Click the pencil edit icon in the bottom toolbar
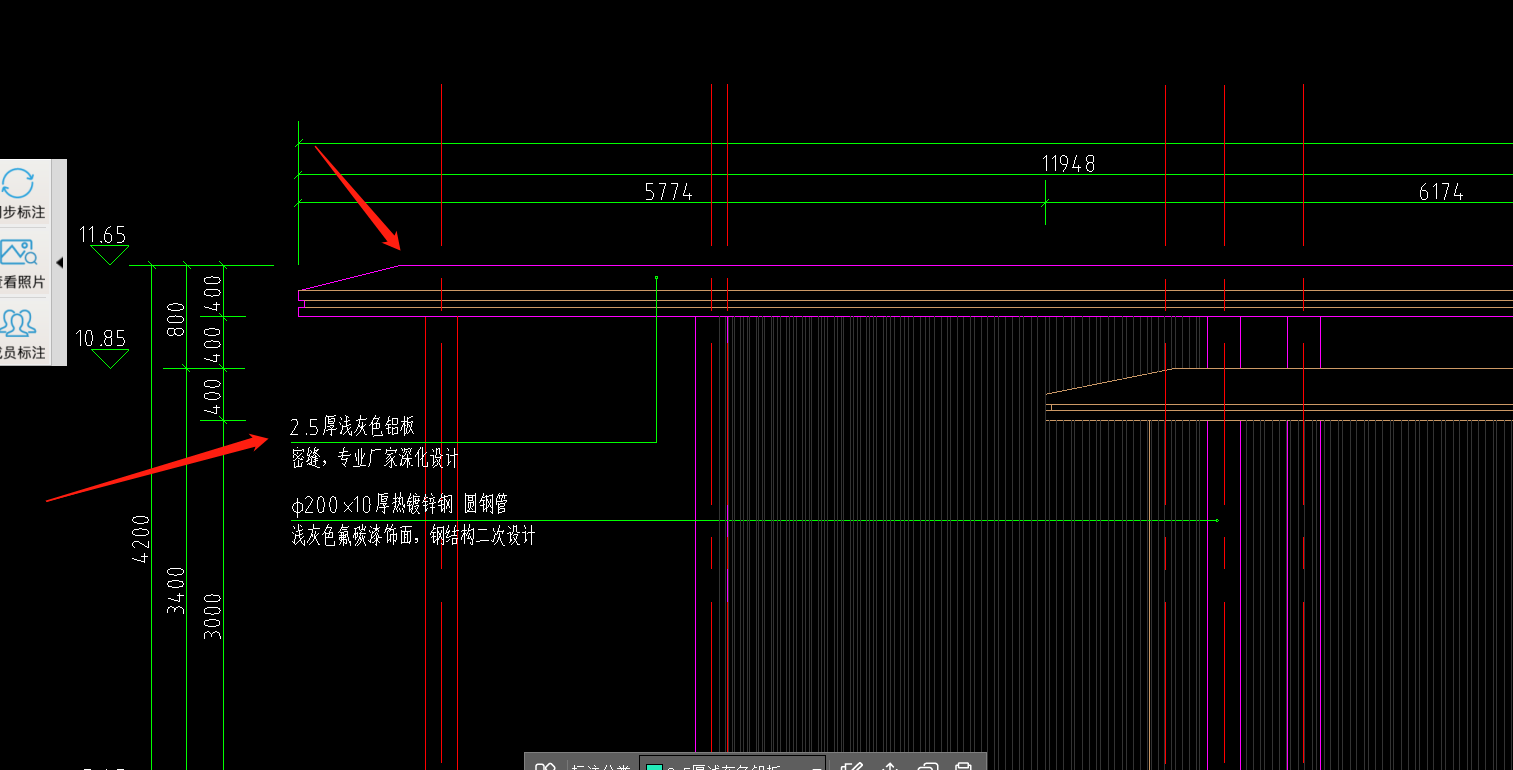The image size is (1513, 770). tap(852, 766)
